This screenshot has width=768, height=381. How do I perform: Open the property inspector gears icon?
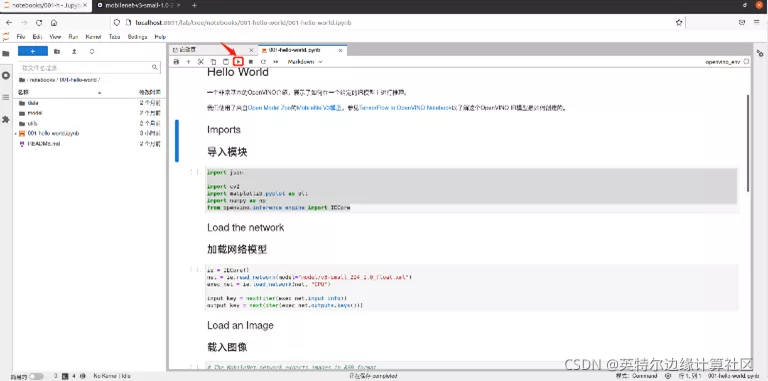[x=760, y=53]
